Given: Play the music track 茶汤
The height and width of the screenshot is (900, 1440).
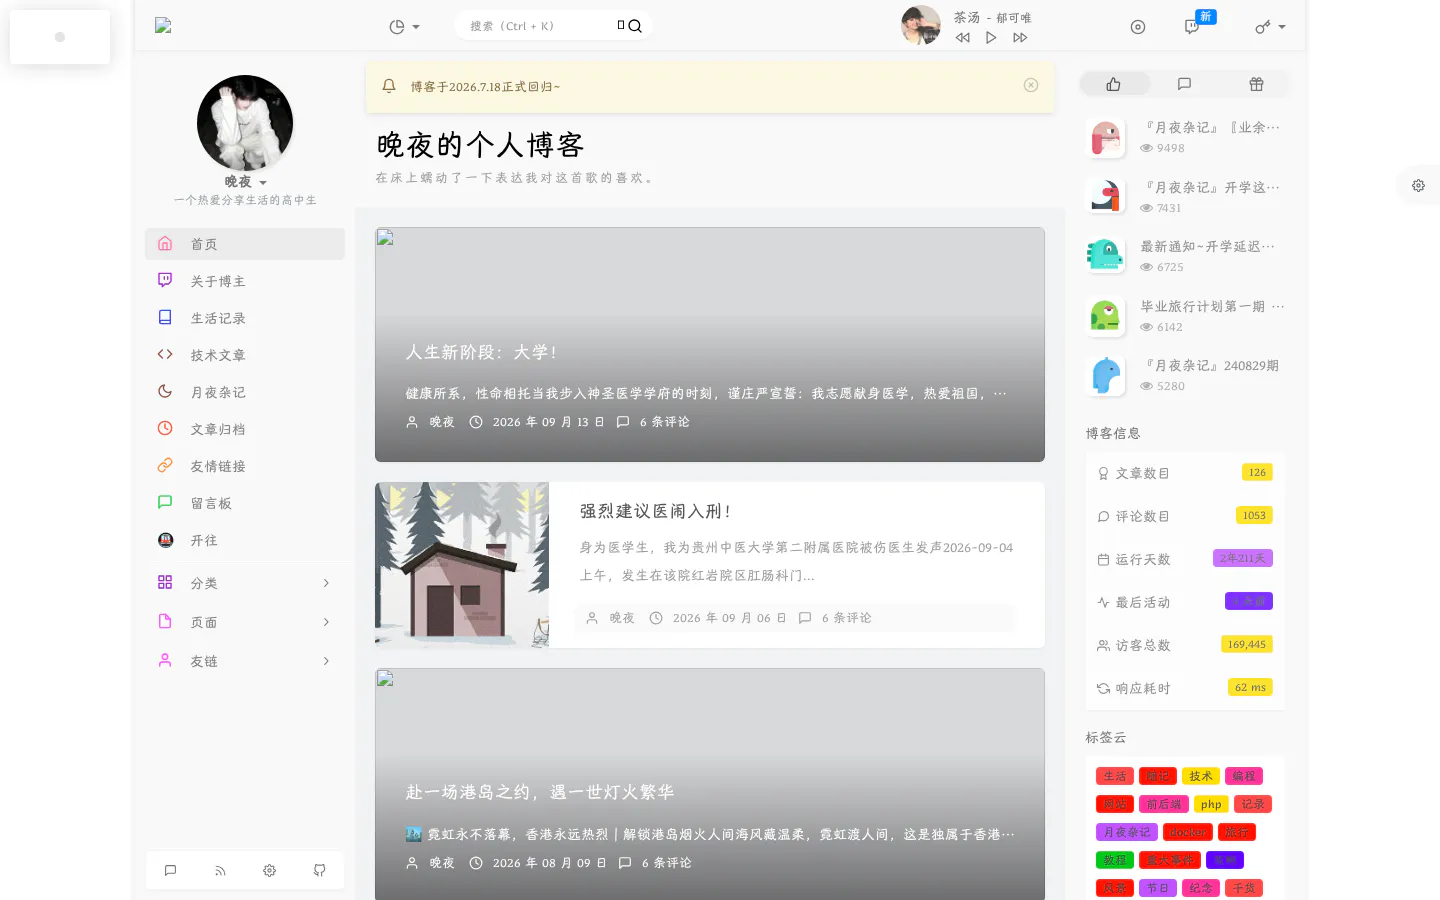Looking at the screenshot, I should [991, 38].
